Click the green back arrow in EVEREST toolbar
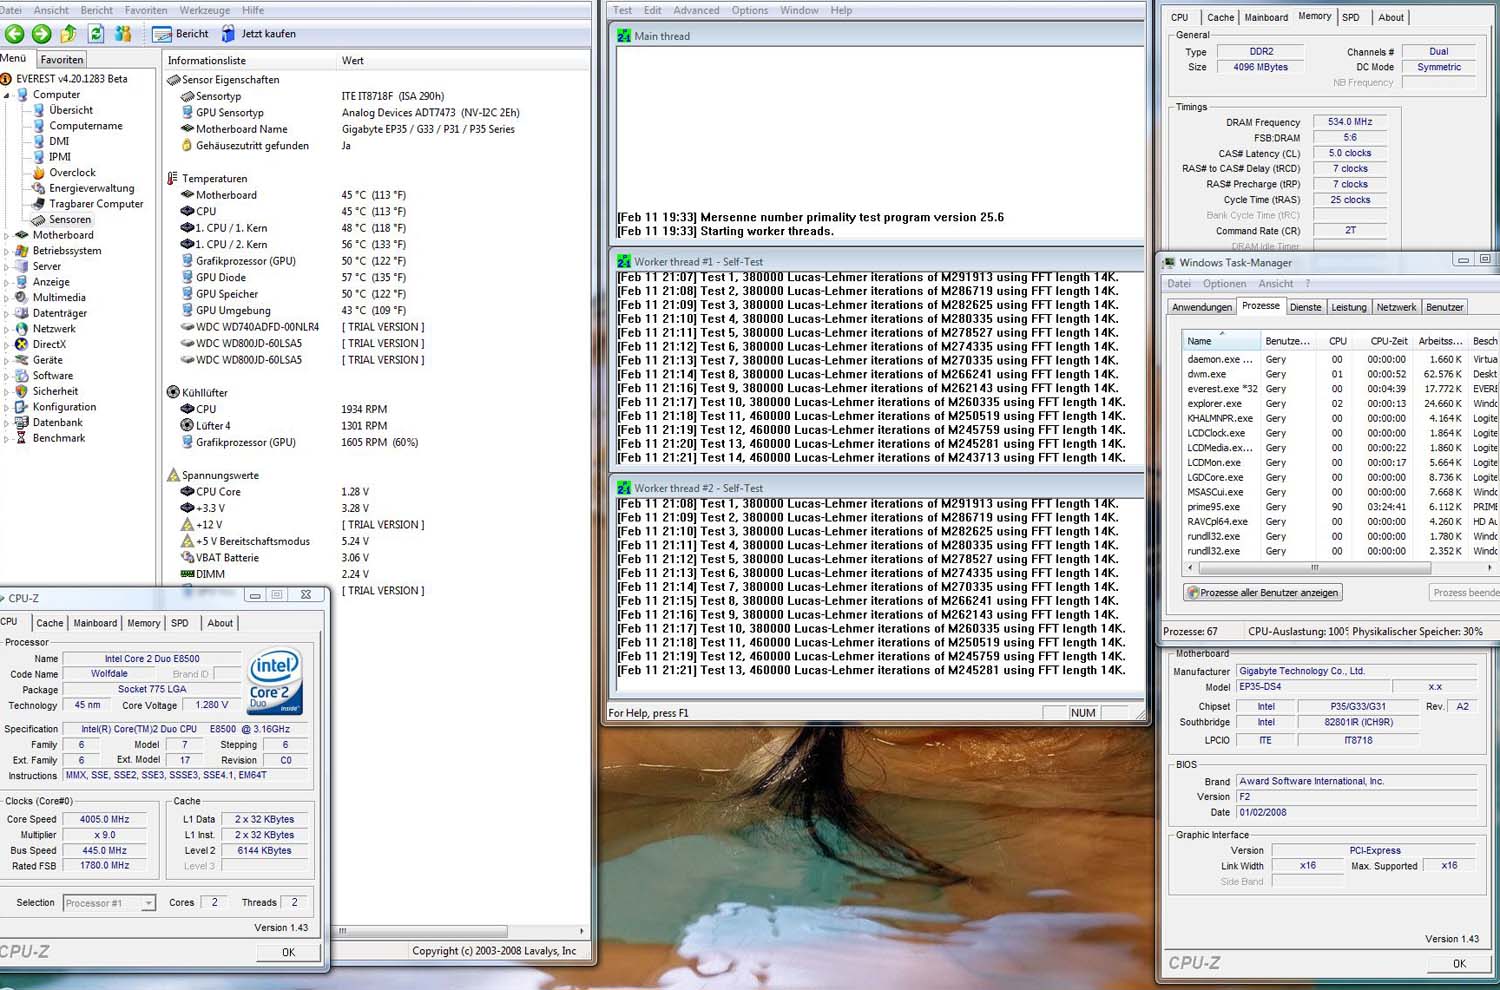The width and height of the screenshot is (1500, 990). coord(14,34)
